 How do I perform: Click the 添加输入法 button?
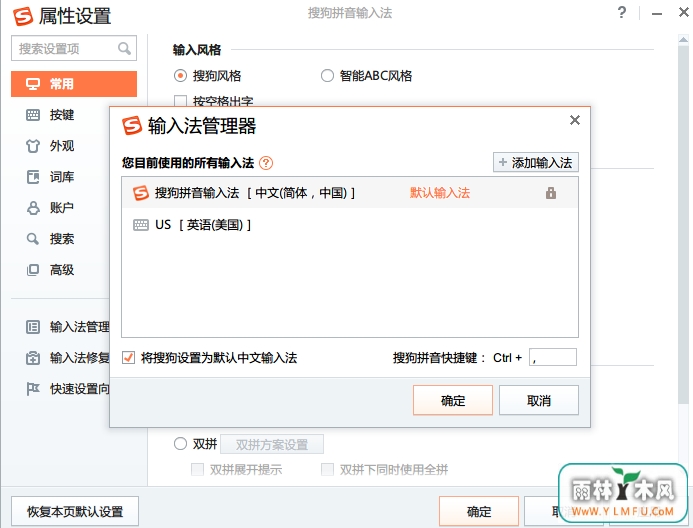click(536, 163)
